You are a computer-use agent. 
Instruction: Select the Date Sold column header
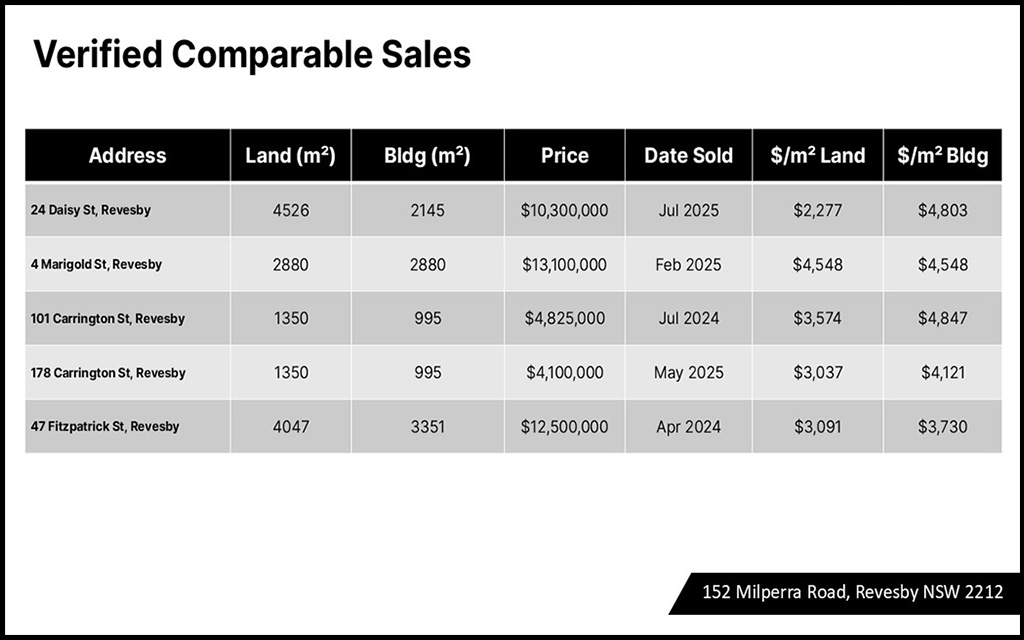[x=688, y=156]
